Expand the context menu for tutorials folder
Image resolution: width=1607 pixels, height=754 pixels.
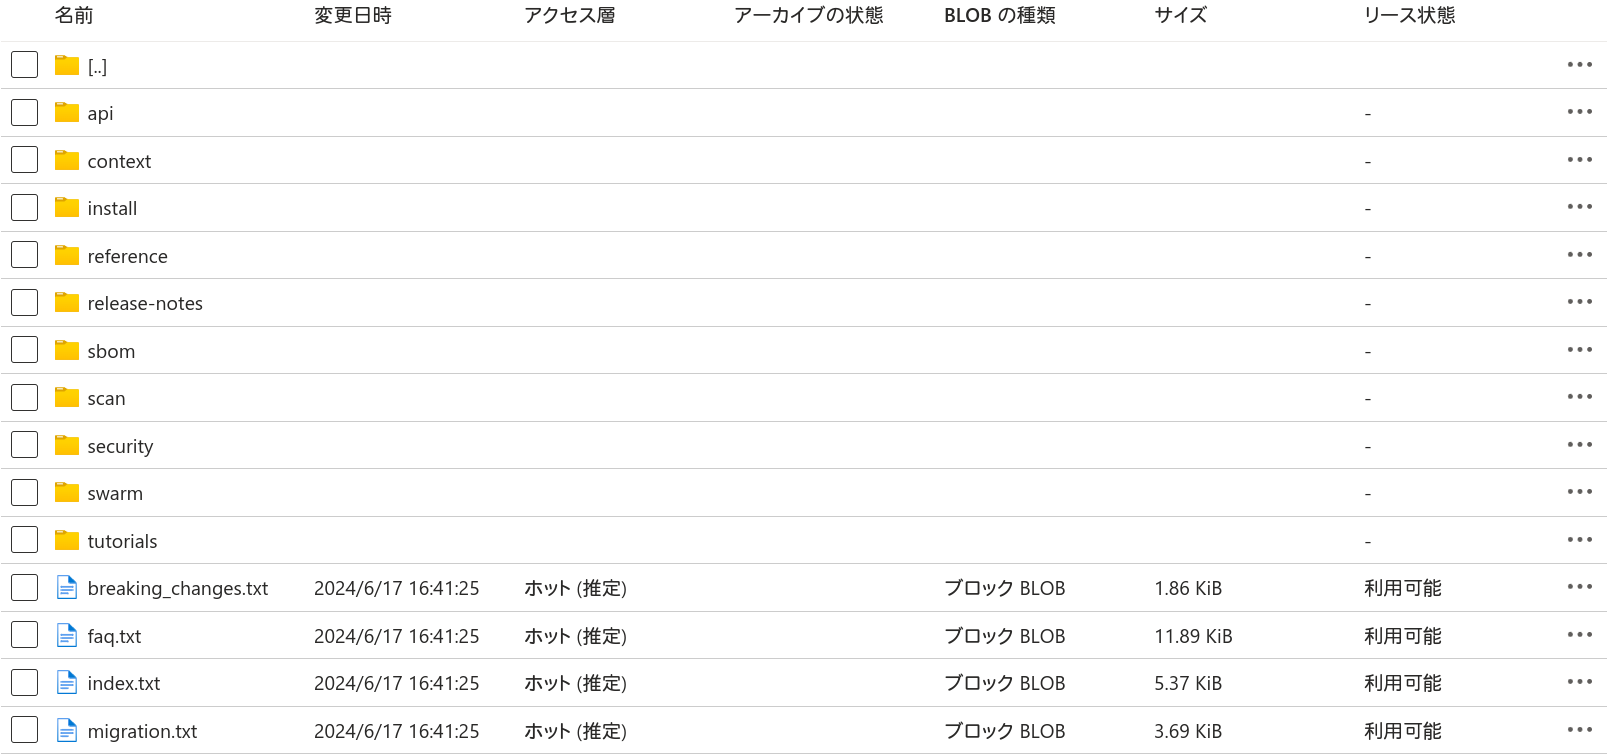point(1580,540)
